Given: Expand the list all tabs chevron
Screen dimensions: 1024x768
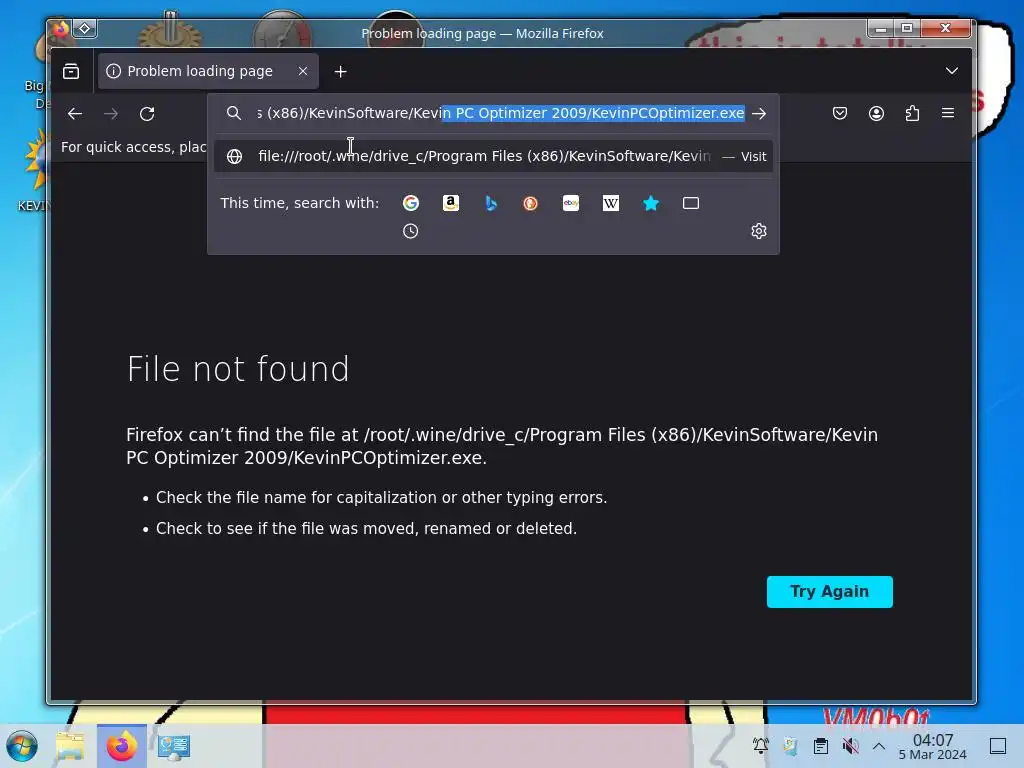Looking at the screenshot, I should pos(952,71).
